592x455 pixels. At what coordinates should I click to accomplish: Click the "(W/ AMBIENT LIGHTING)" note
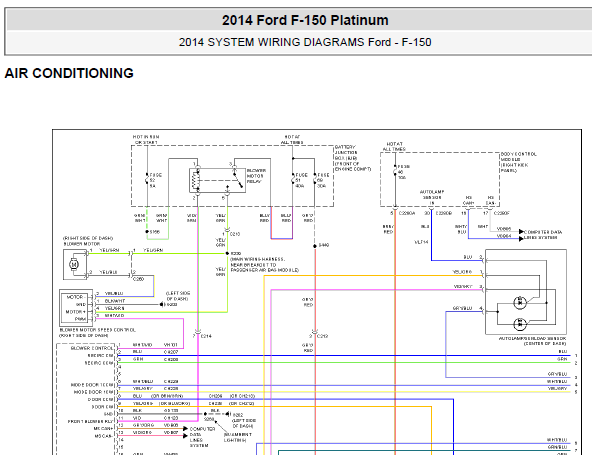[237, 437]
